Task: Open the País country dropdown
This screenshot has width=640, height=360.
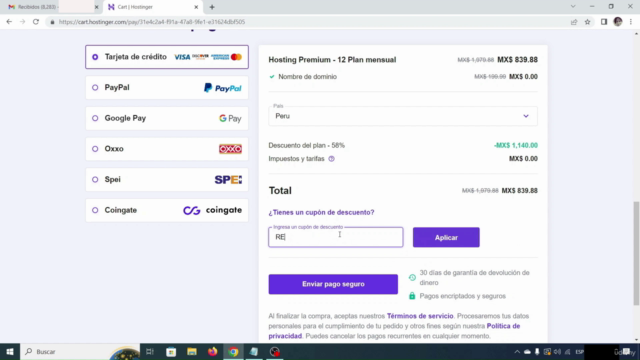Action: (x=403, y=116)
